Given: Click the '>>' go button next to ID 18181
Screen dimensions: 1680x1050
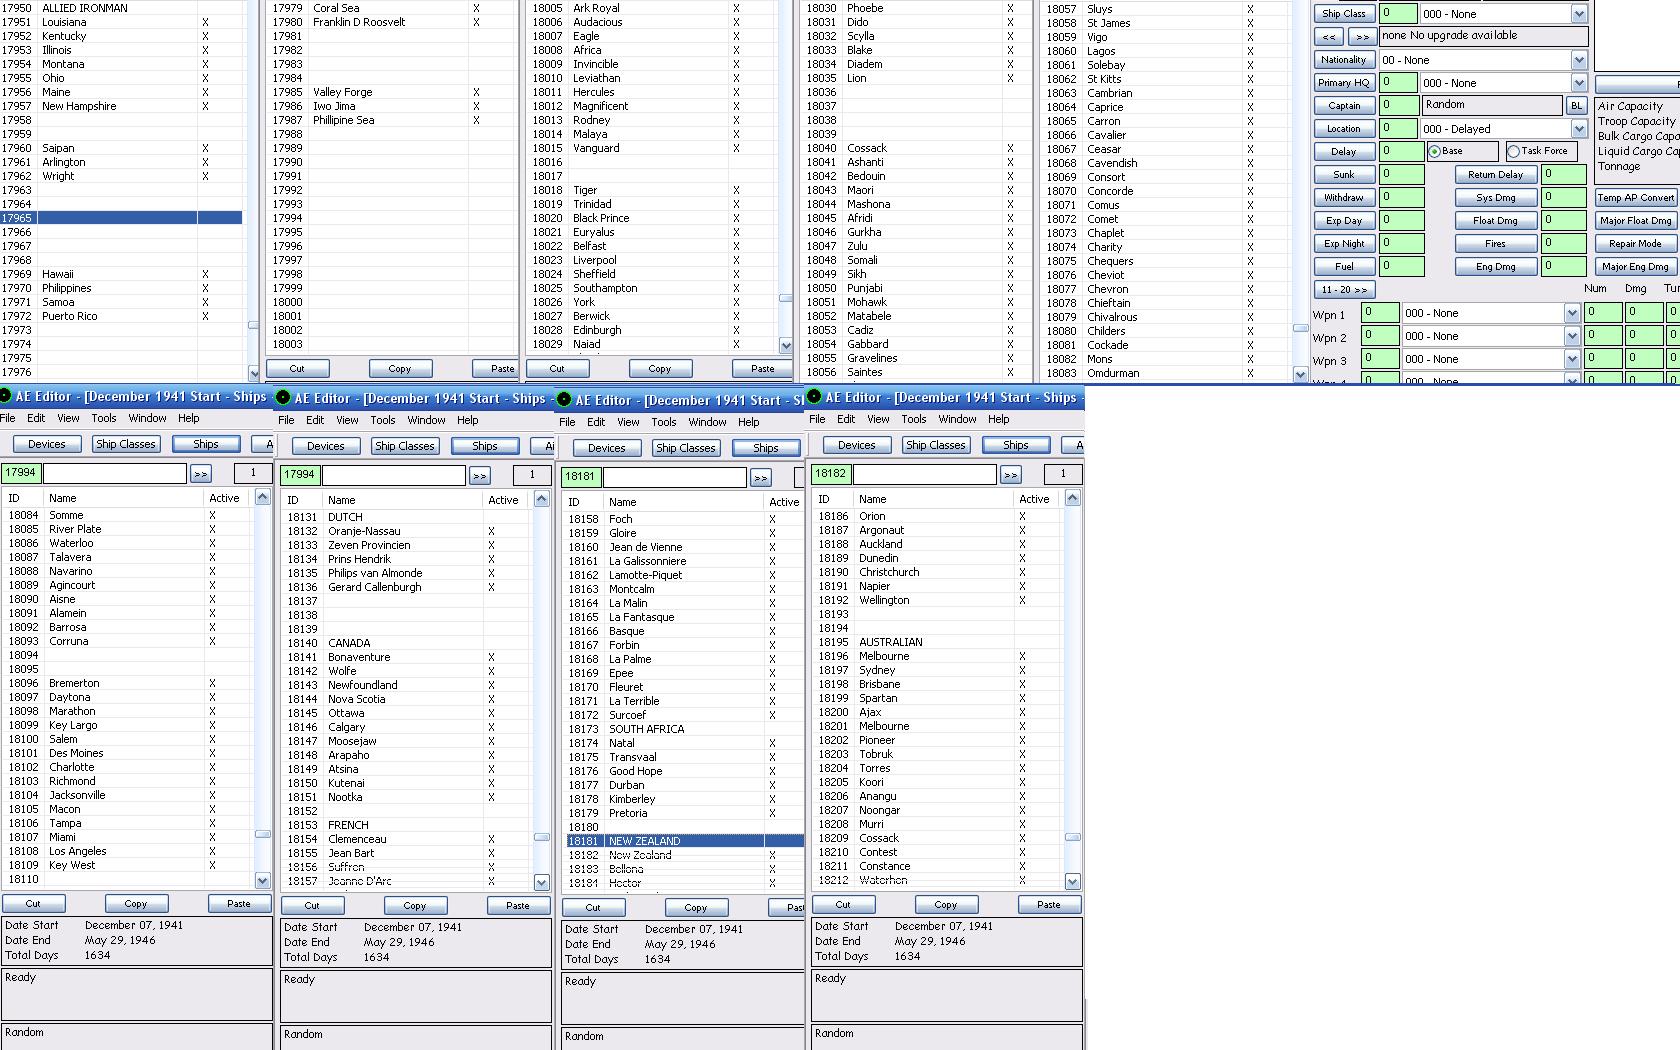Looking at the screenshot, I should (761, 478).
